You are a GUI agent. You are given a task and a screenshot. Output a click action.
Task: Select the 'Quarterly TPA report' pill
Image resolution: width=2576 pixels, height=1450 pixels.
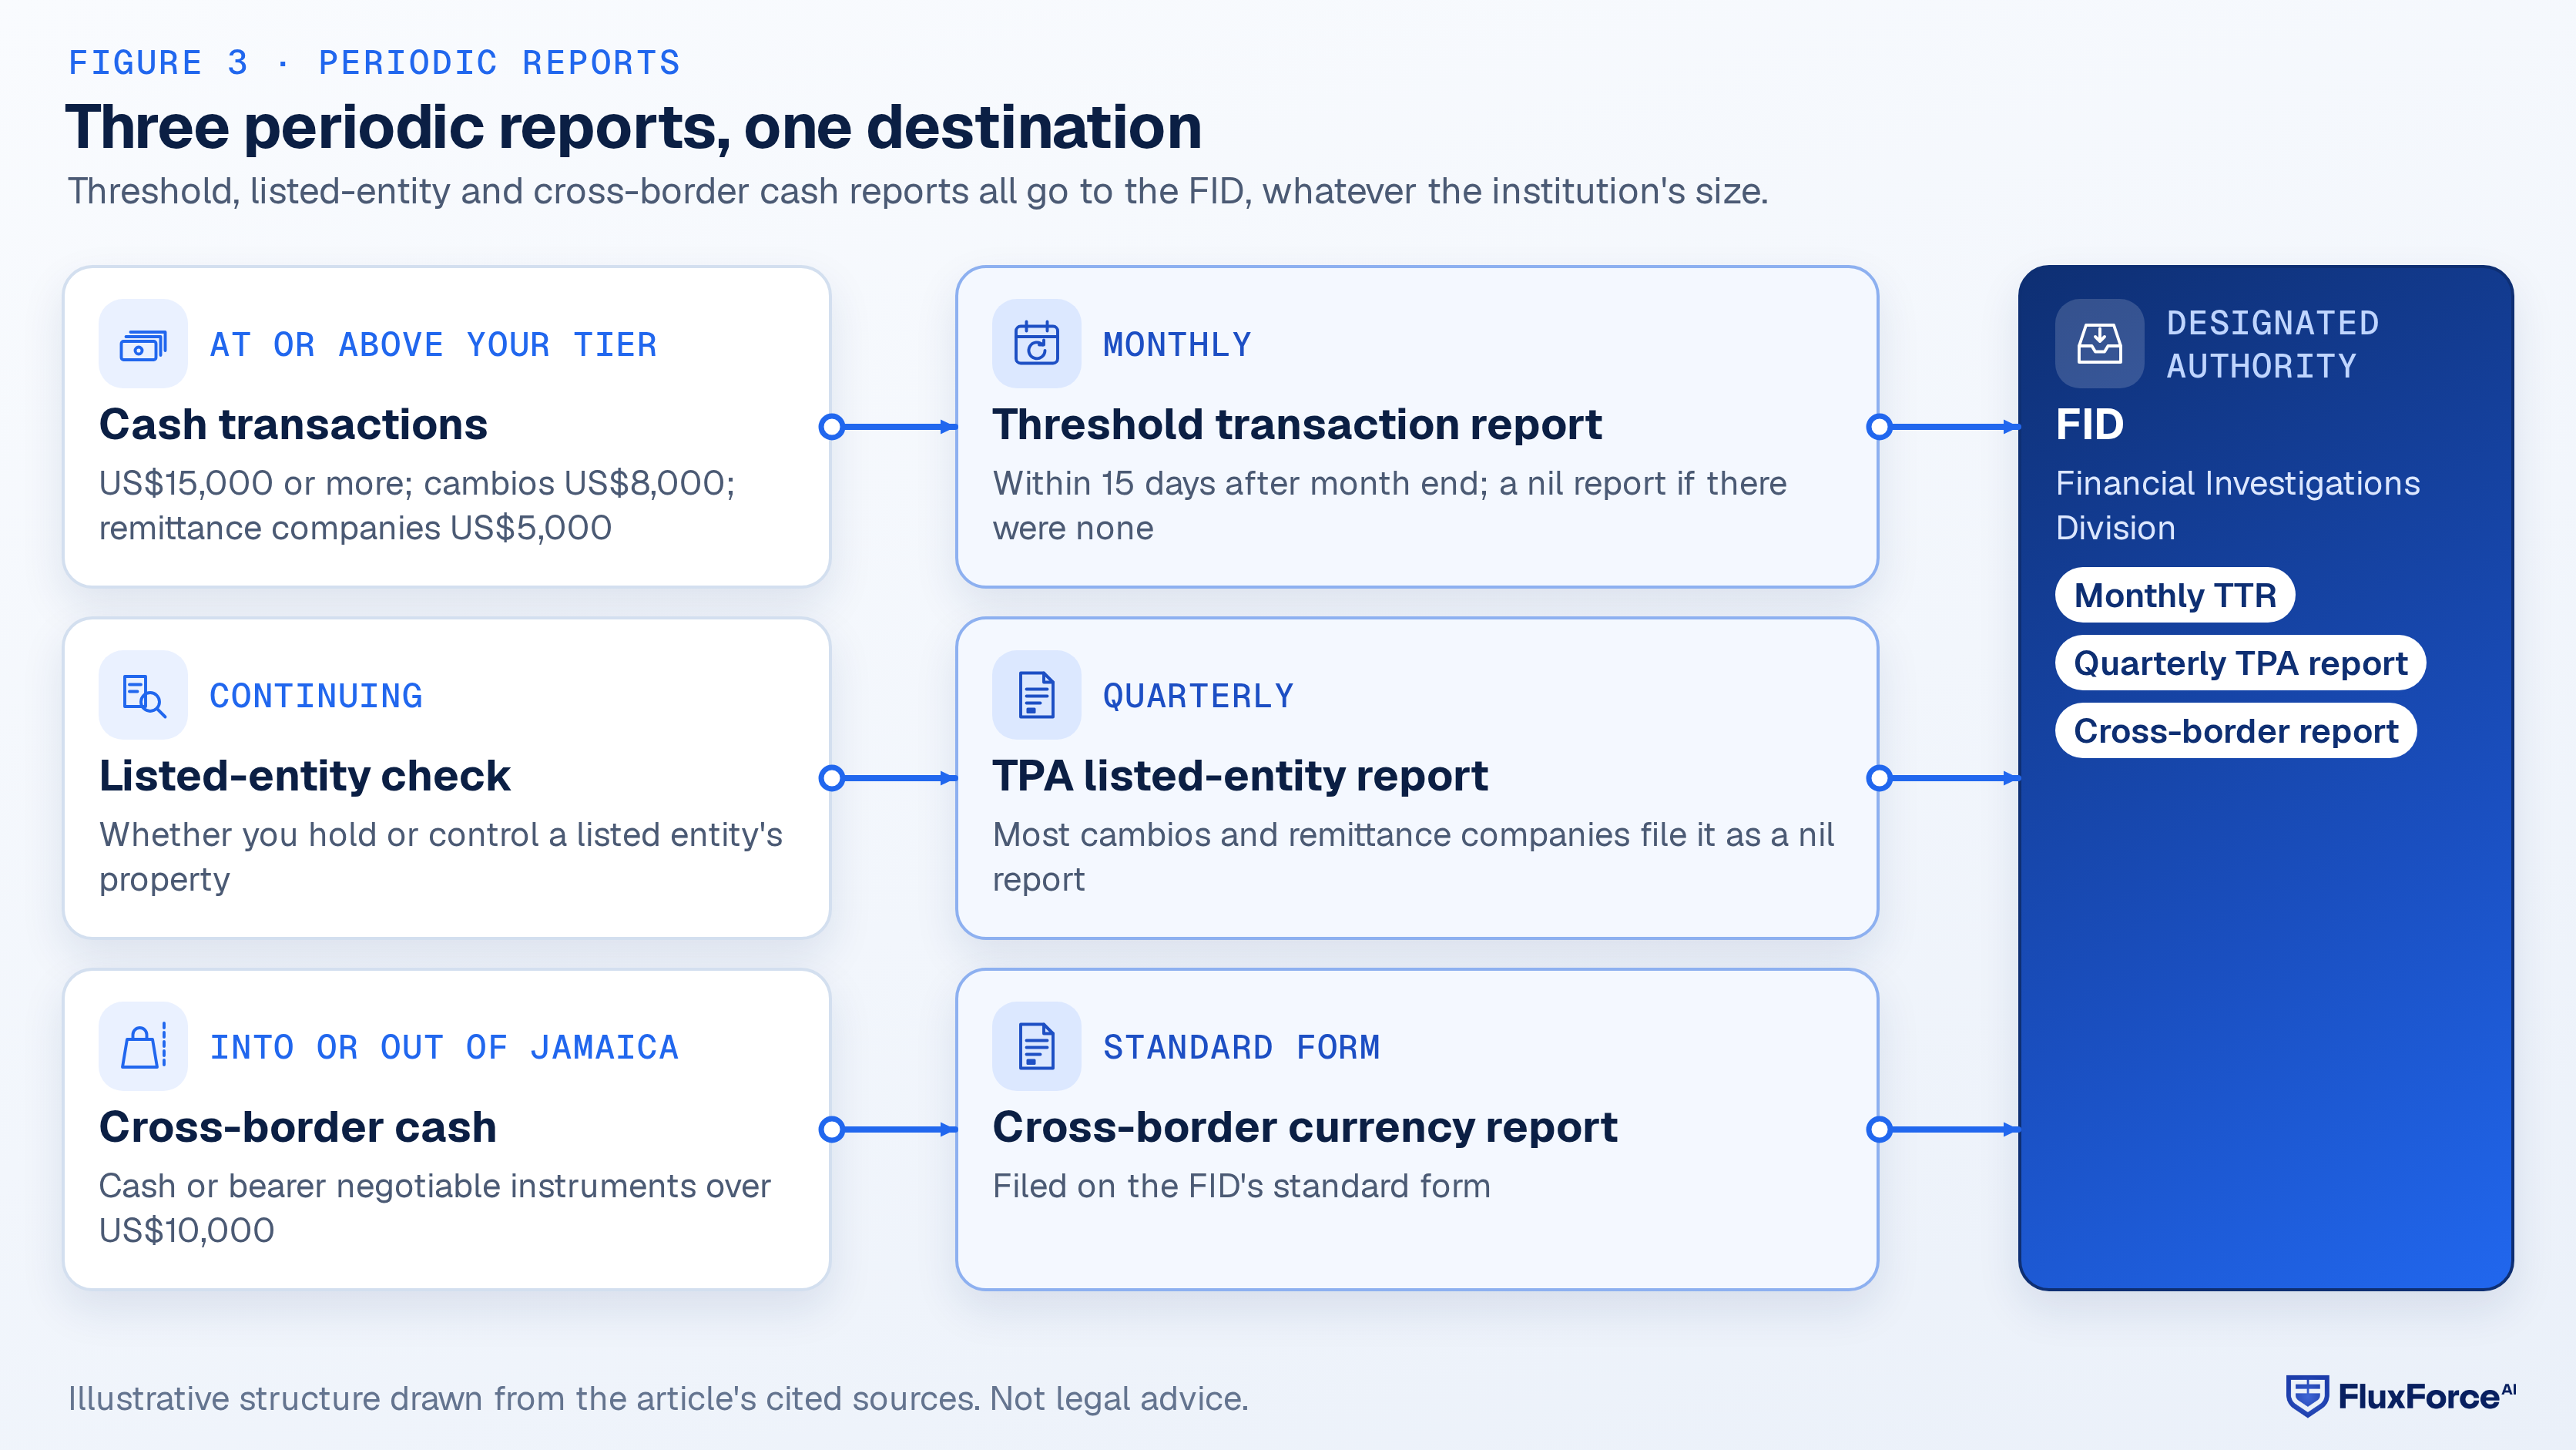click(x=2240, y=663)
